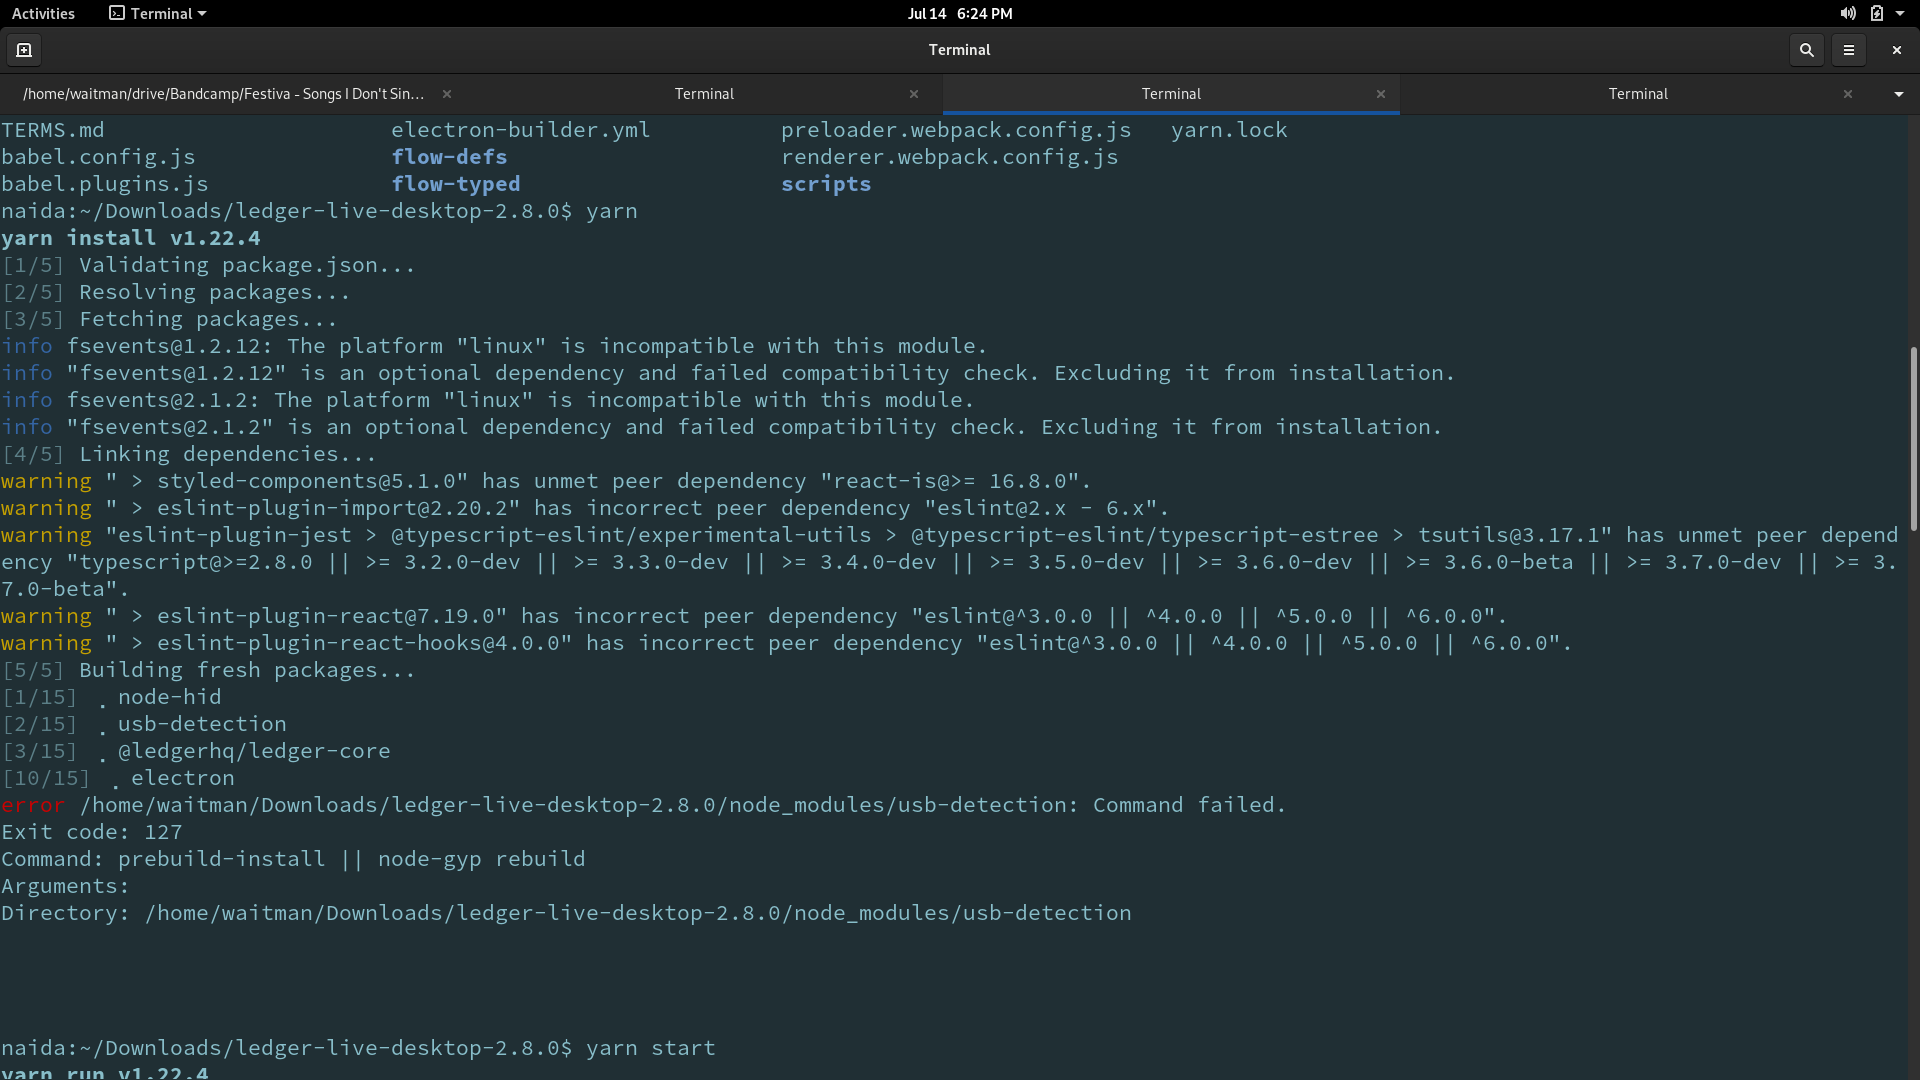Switch to the second Terminal tab
Image resolution: width=1920 pixels, height=1080 pixels.
click(704, 94)
